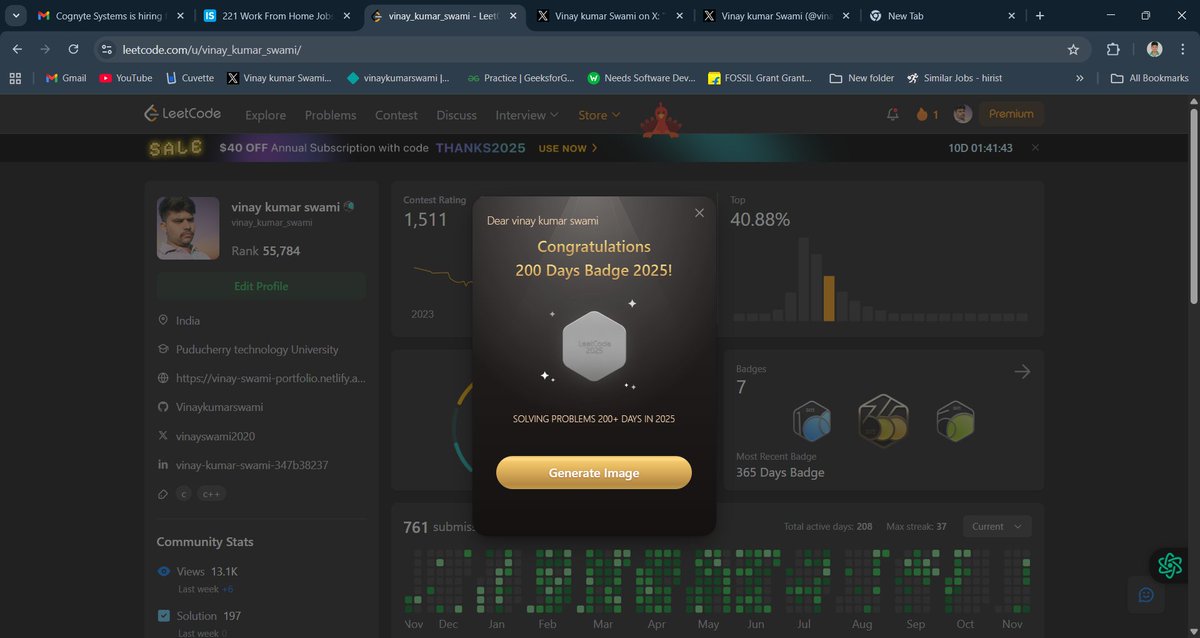Expand the Store dropdown menu
The height and width of the screenshot is (638, 1200).
pos(598,115)
